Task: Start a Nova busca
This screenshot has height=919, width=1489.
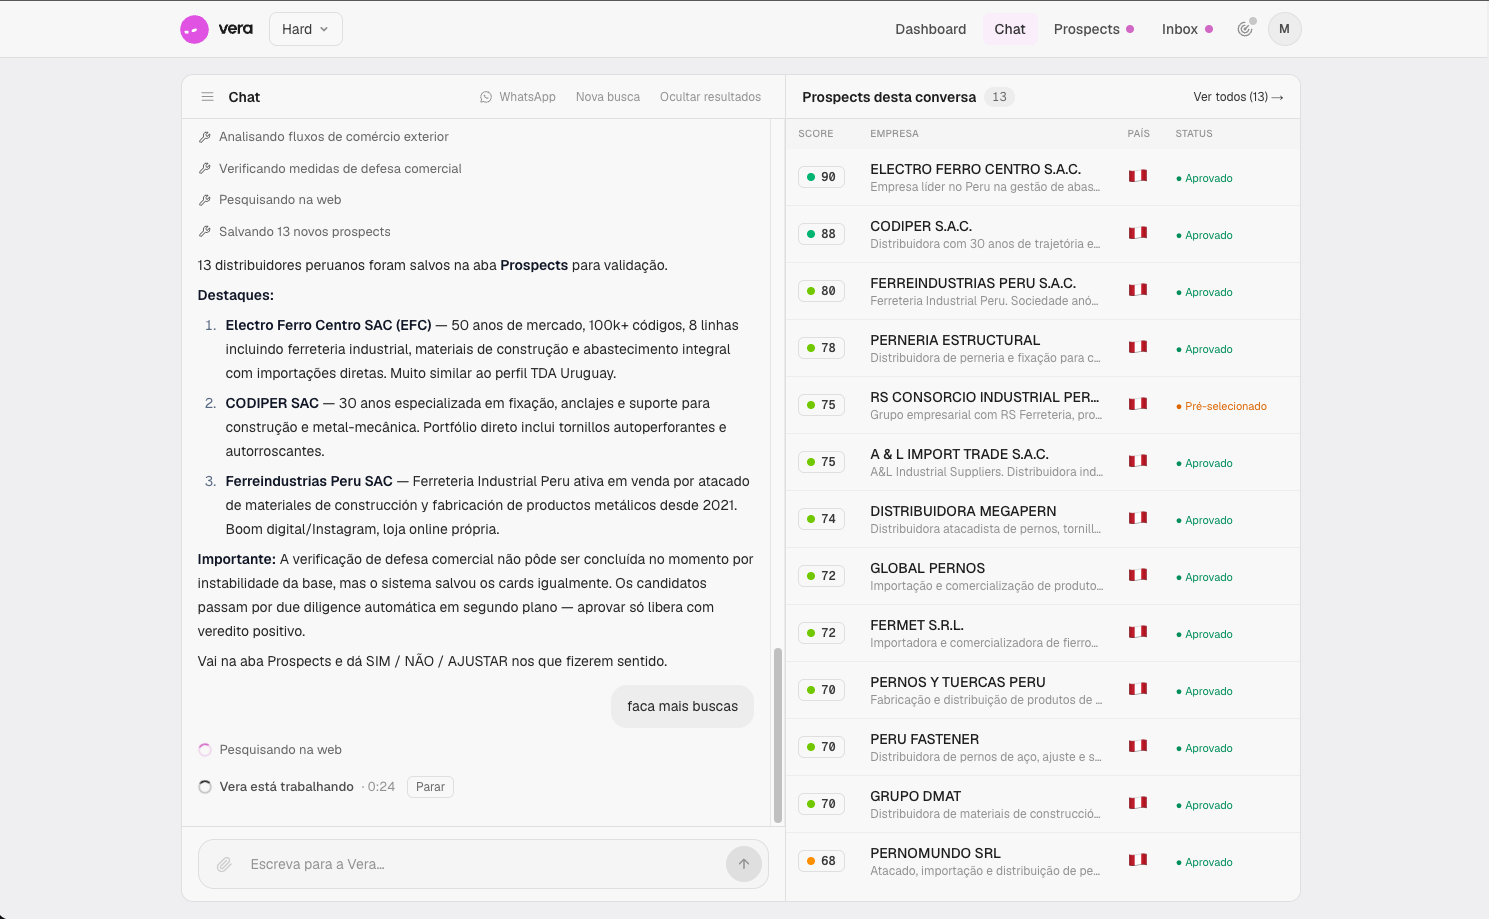Action: pyautogui.click(x=607, y=97)
